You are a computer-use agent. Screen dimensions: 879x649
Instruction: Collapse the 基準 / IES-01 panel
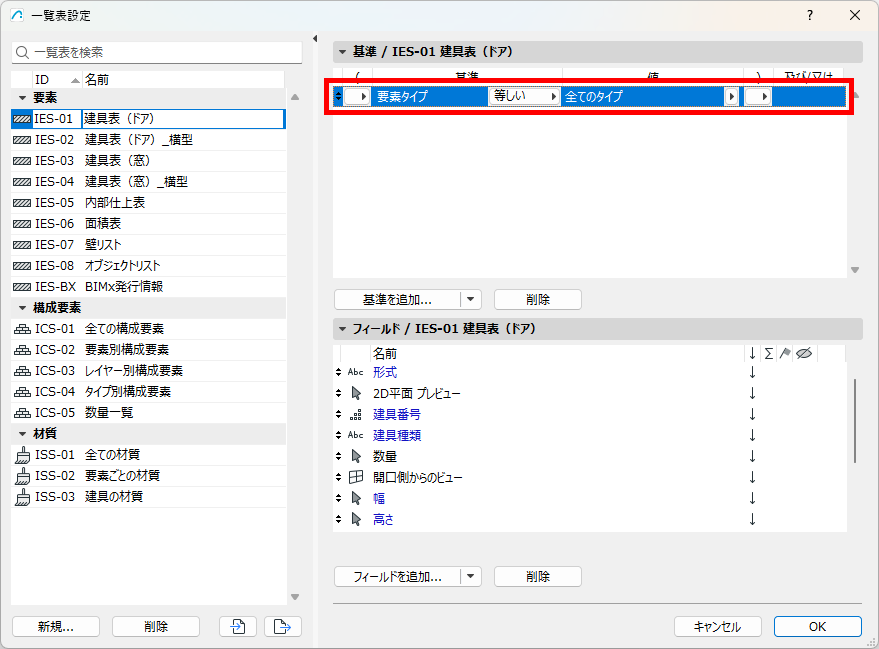pyautogui.click(x=342, y=52)
